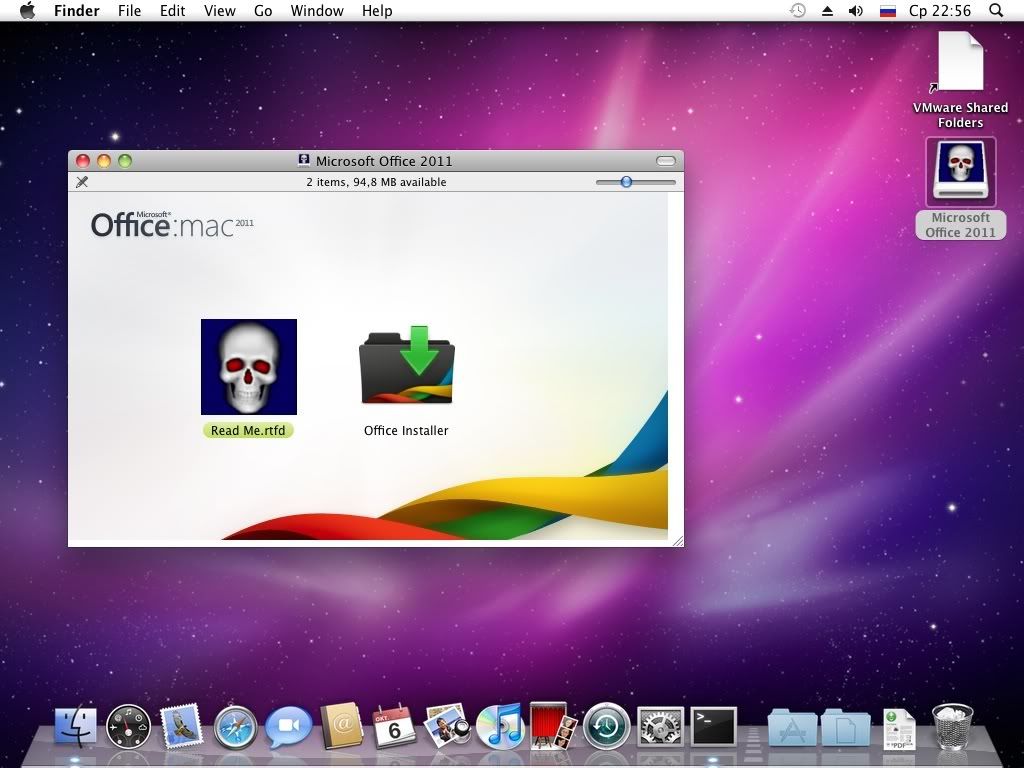Image resolution: width=1024 pixels, height=768 pixels.
Task: Toggle the toolbar pill button in title bar
Action: click(x=665, y=161)
